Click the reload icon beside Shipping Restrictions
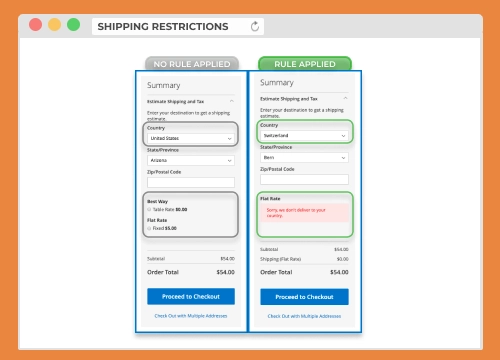The height and width of the screenshot is (360, 500). (255, 26)
